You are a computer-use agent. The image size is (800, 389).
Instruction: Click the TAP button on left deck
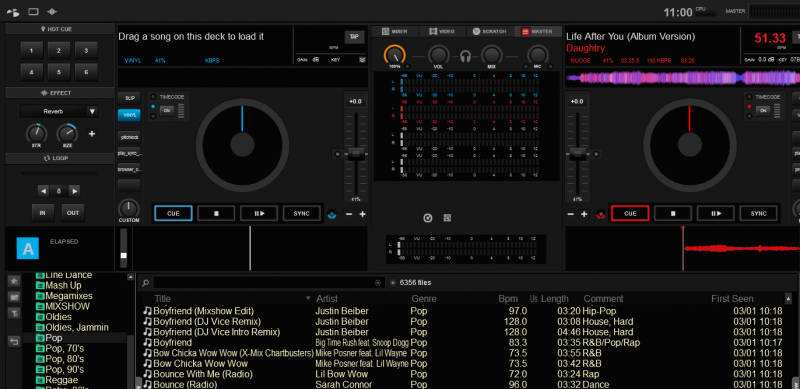(x=355, y=37)
